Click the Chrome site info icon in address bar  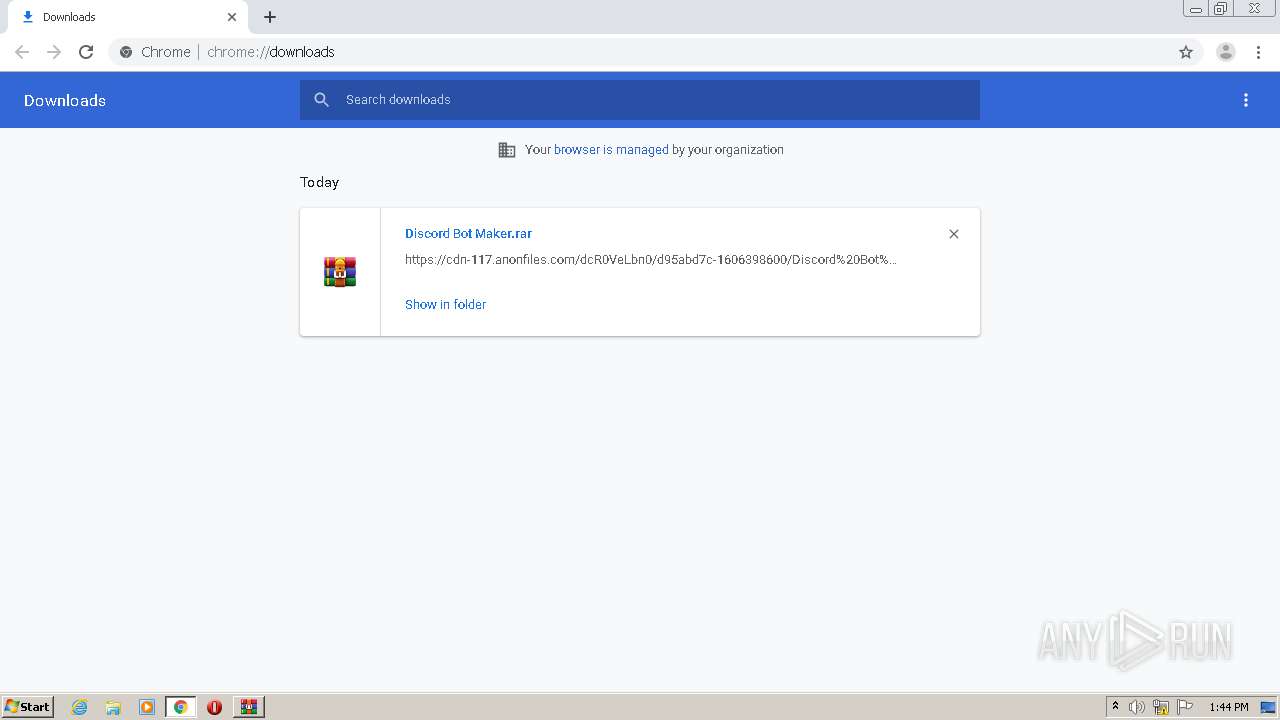click(x=126, y=52)
